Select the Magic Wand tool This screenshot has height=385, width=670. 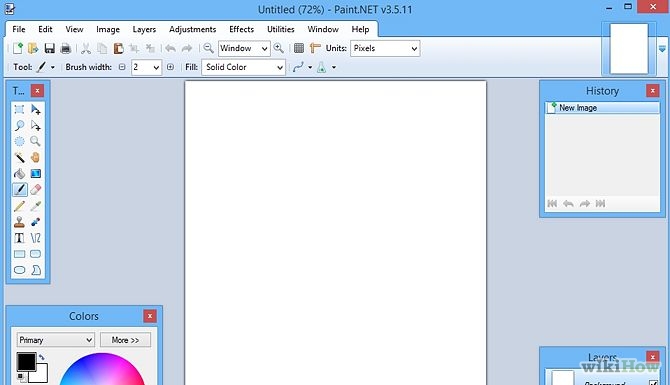coord(19,158)
